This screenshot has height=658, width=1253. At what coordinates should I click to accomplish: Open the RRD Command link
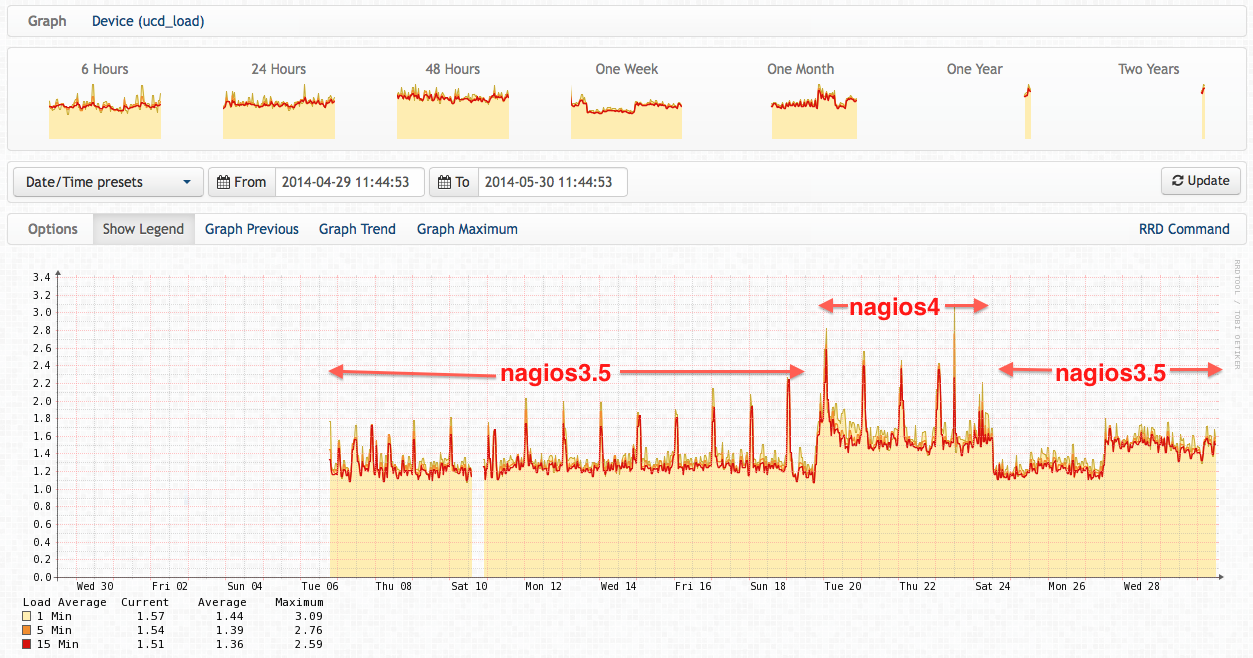click(1184, 229)
